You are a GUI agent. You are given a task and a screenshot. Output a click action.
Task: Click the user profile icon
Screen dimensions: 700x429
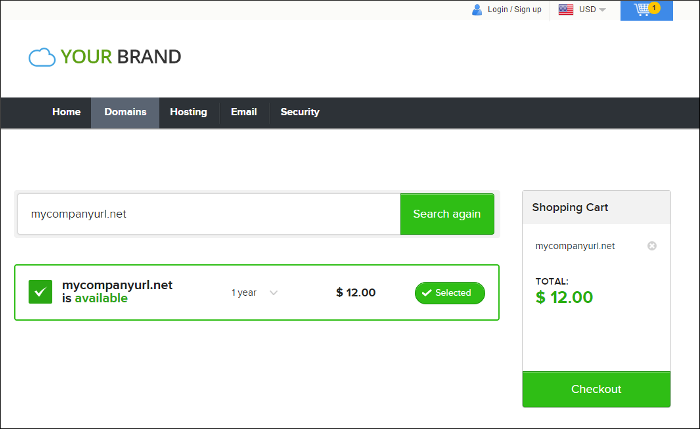click(476, 9)
